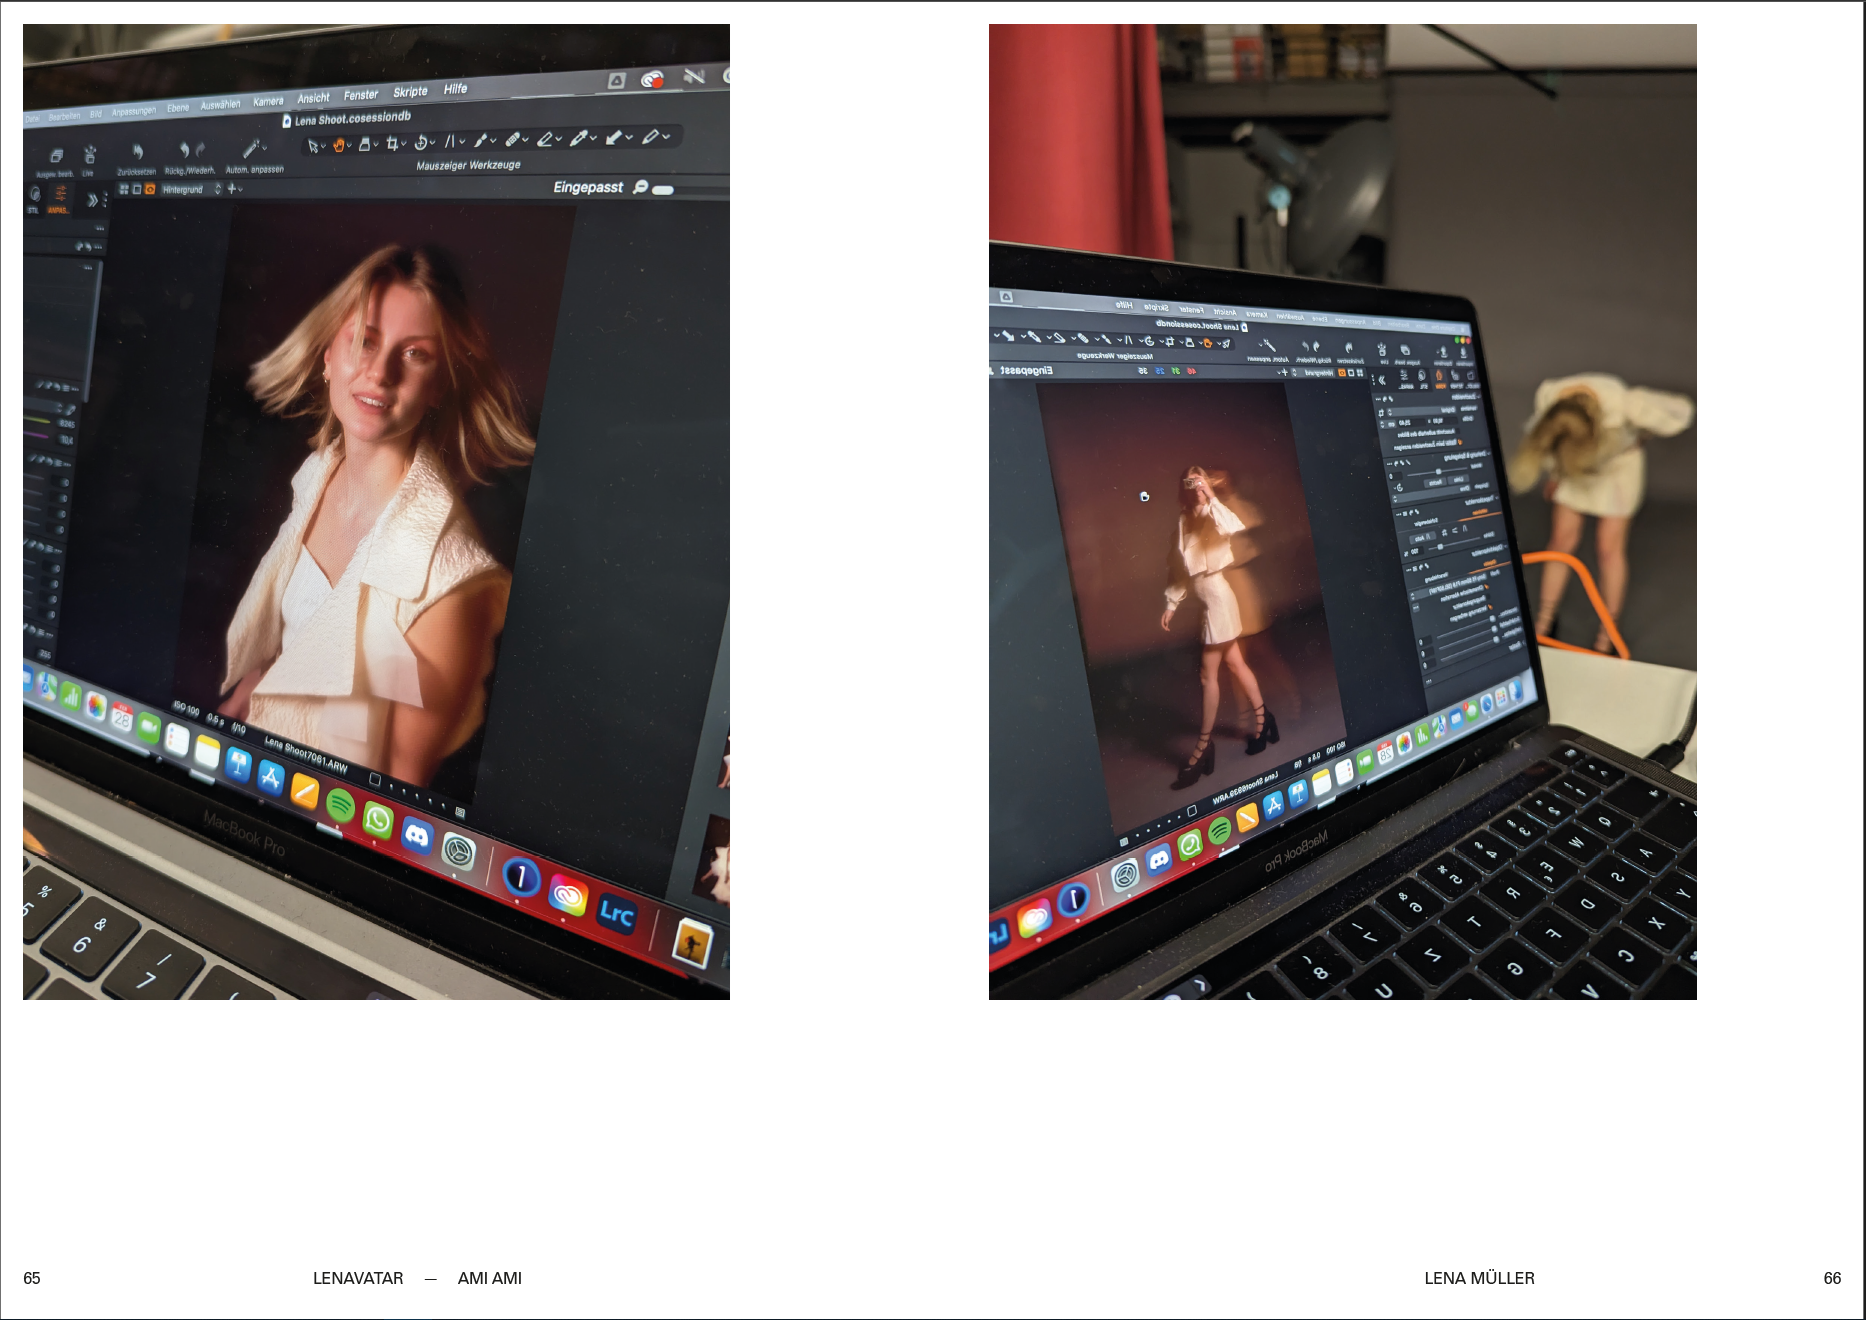Select the Heal bandage tool in left photo
Viewport: 1866px width, 1320px height.
click(513, 140)
